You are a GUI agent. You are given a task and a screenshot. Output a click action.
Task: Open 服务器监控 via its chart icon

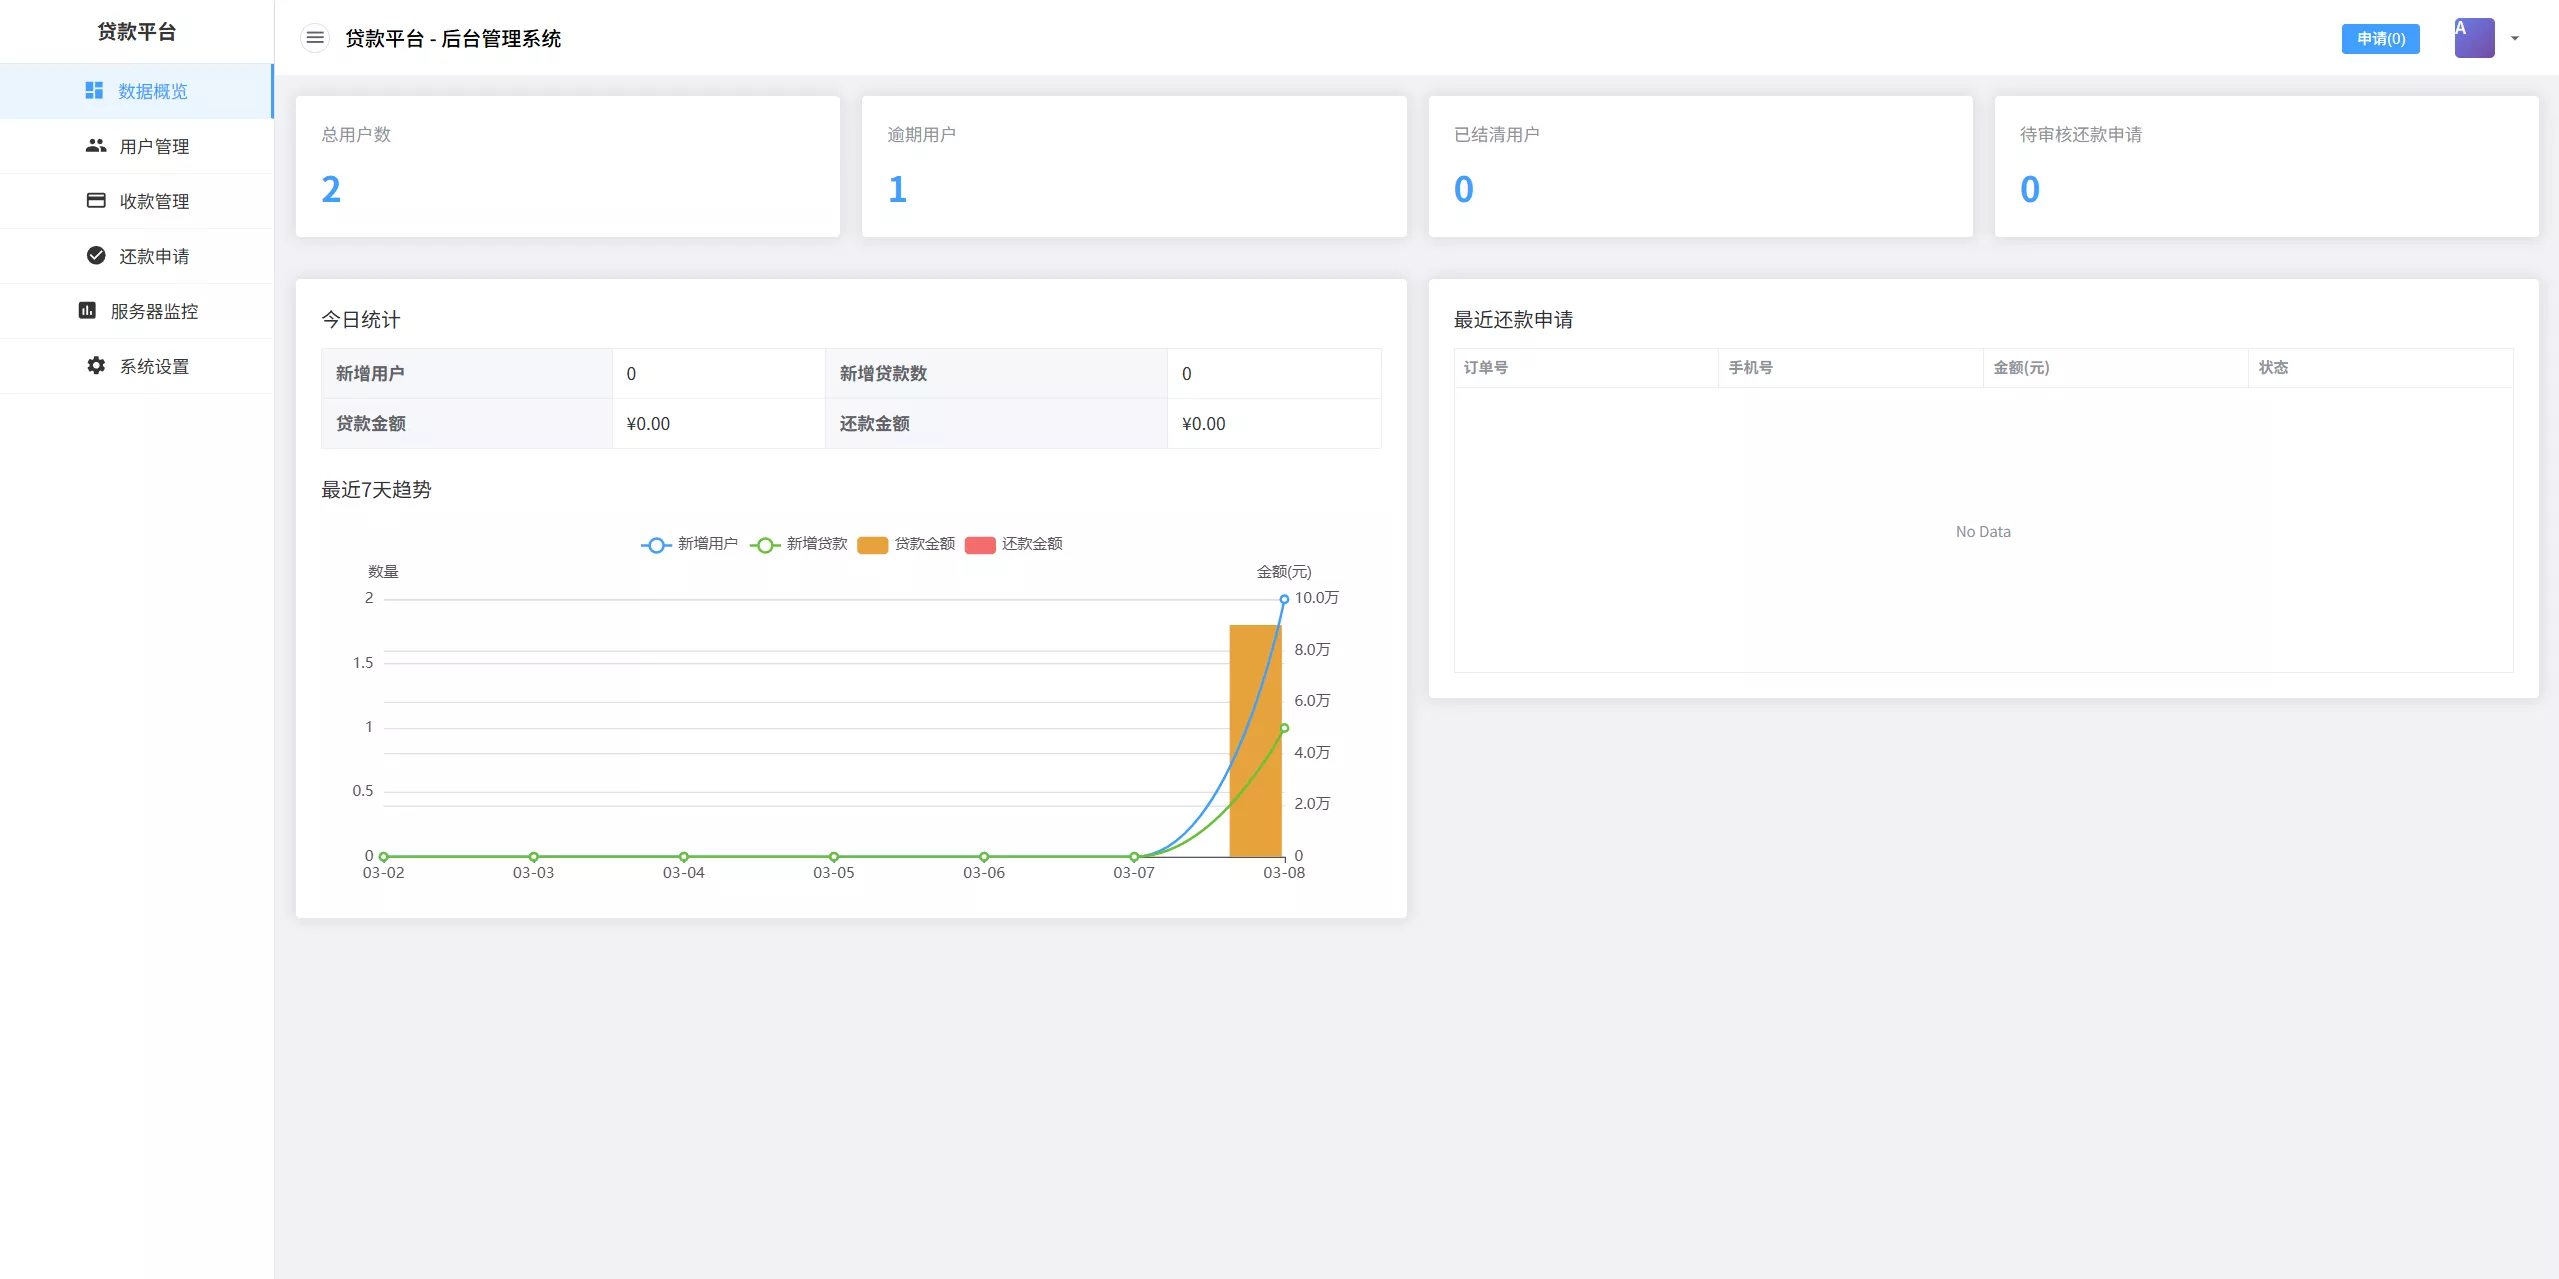point(88,310)
